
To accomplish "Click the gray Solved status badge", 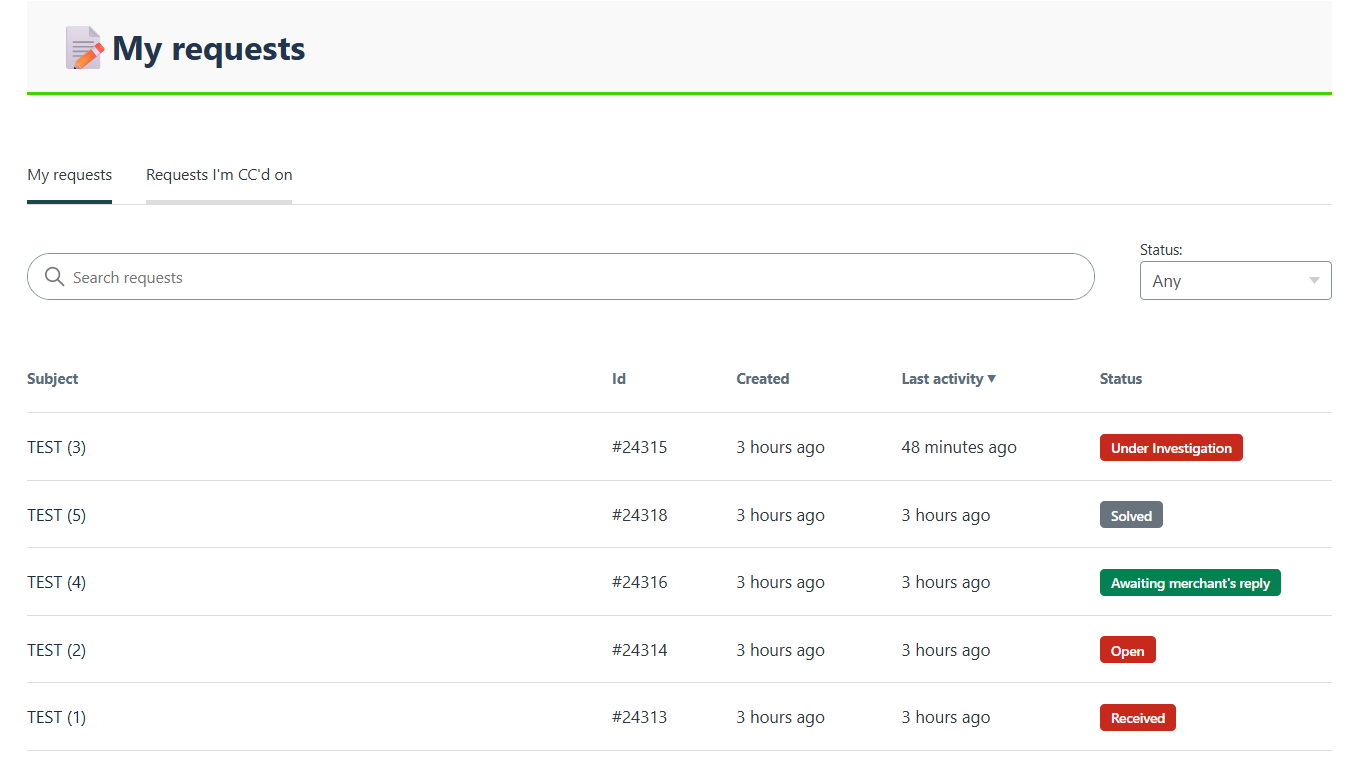I will pyautogui.click(x=1131, y=516).
